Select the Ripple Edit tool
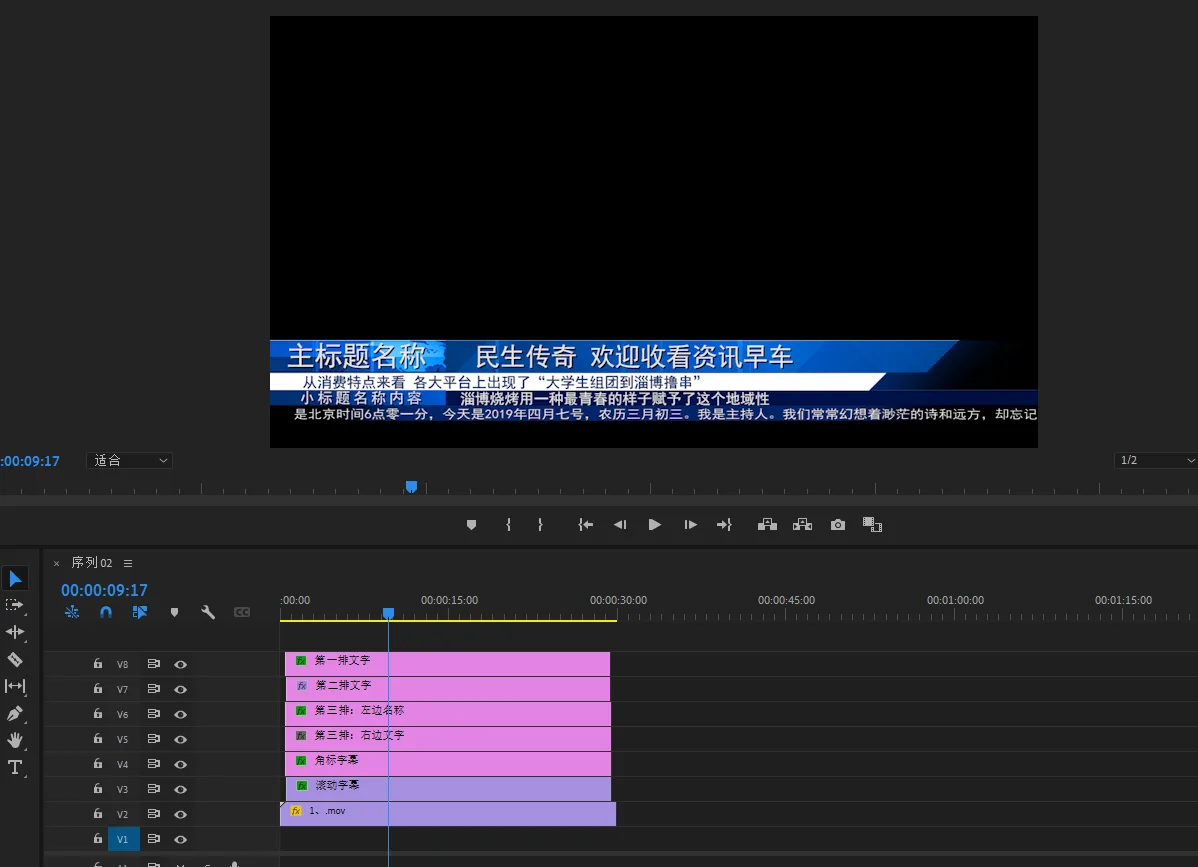The width and height of the screenshot is (1198, 867). coord(15,632)
